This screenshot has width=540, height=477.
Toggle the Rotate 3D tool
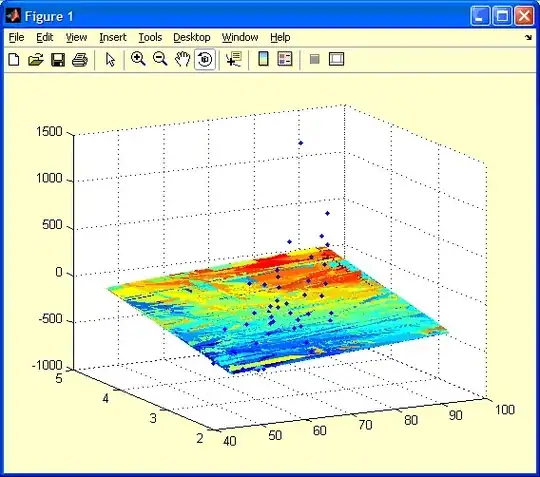(x=205, y=59)
